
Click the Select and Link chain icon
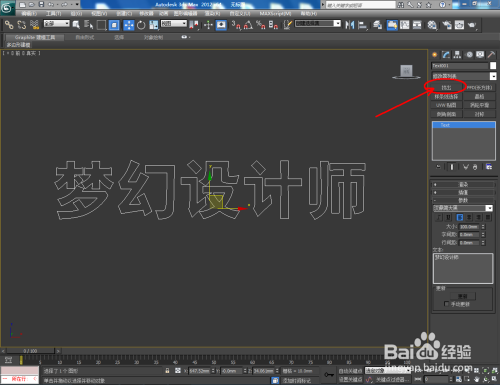point(9,25)
